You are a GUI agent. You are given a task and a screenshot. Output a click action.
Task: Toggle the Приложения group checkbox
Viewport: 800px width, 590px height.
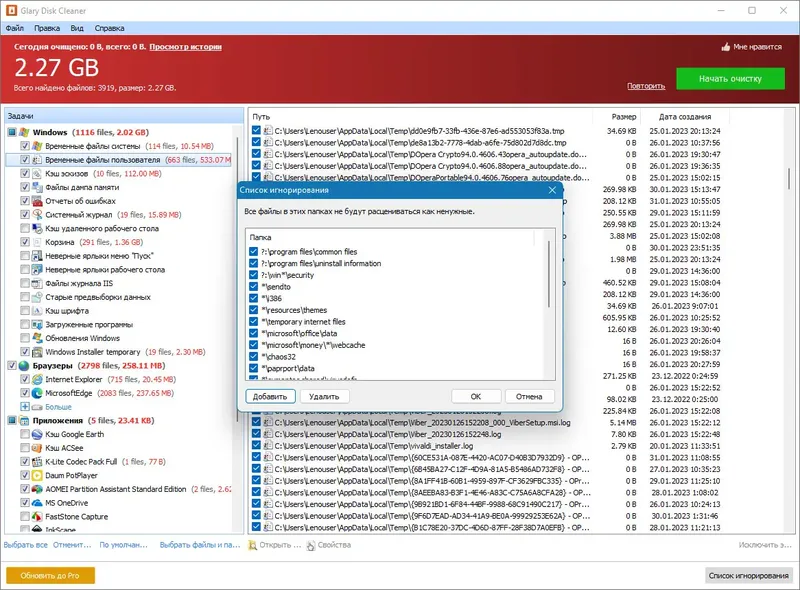[12, 421]
